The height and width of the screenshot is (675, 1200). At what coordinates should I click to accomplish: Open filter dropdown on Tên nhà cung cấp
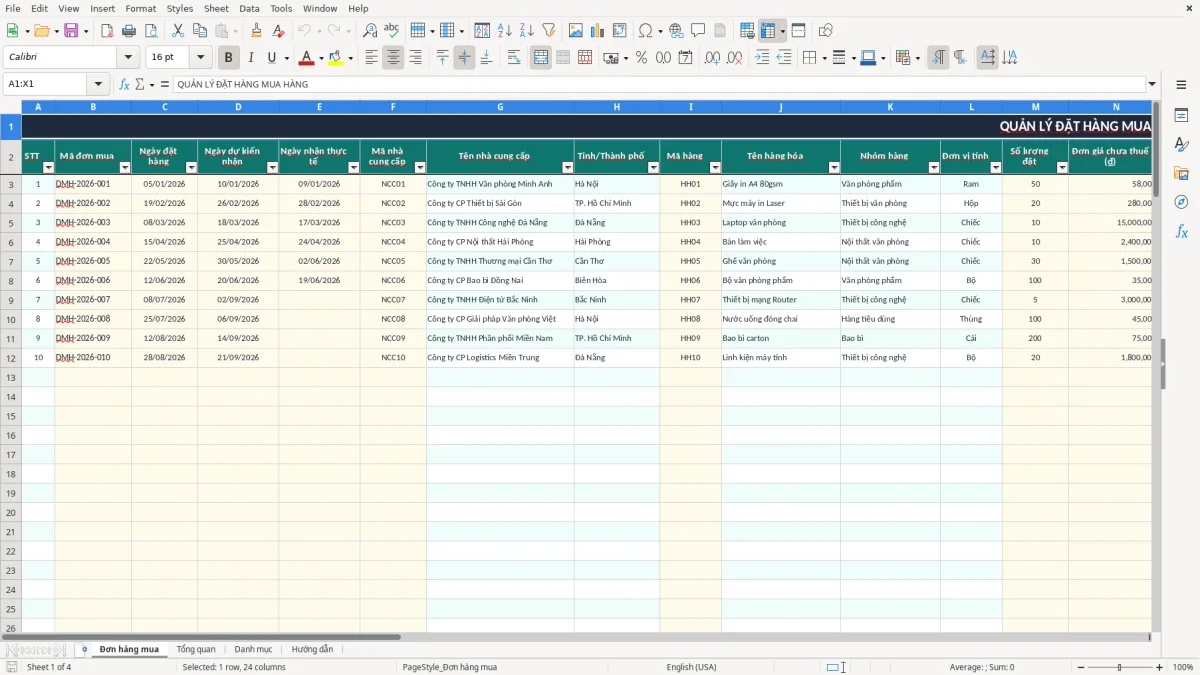point(568,168)
